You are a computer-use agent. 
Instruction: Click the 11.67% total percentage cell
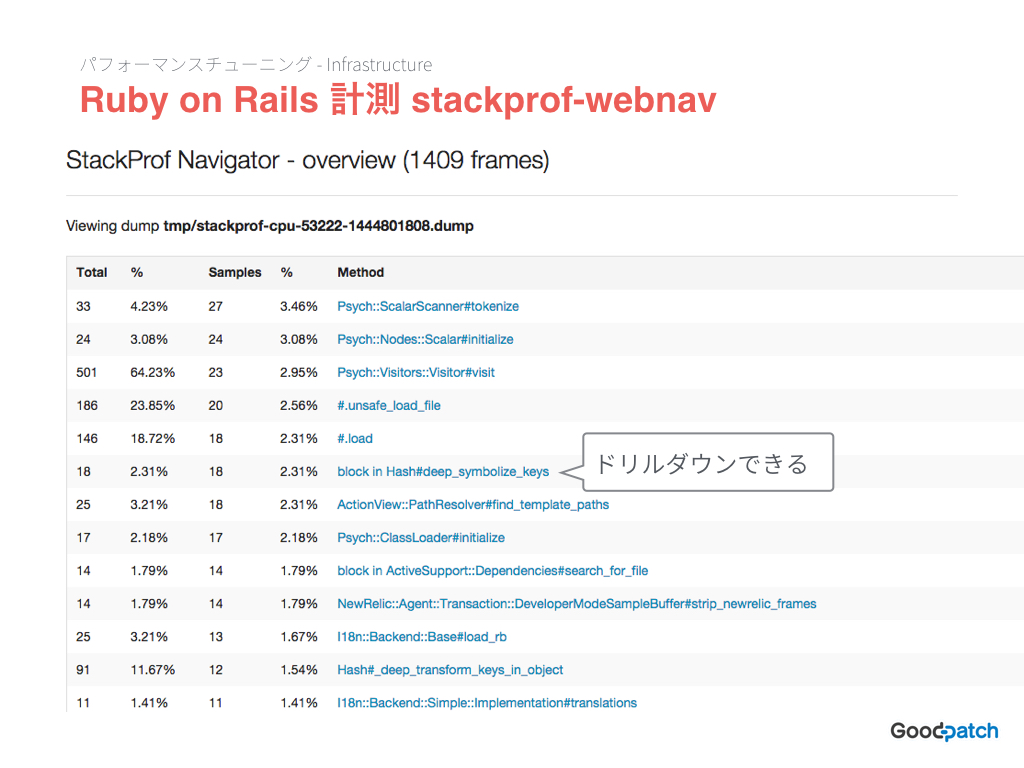click(152, 670)
